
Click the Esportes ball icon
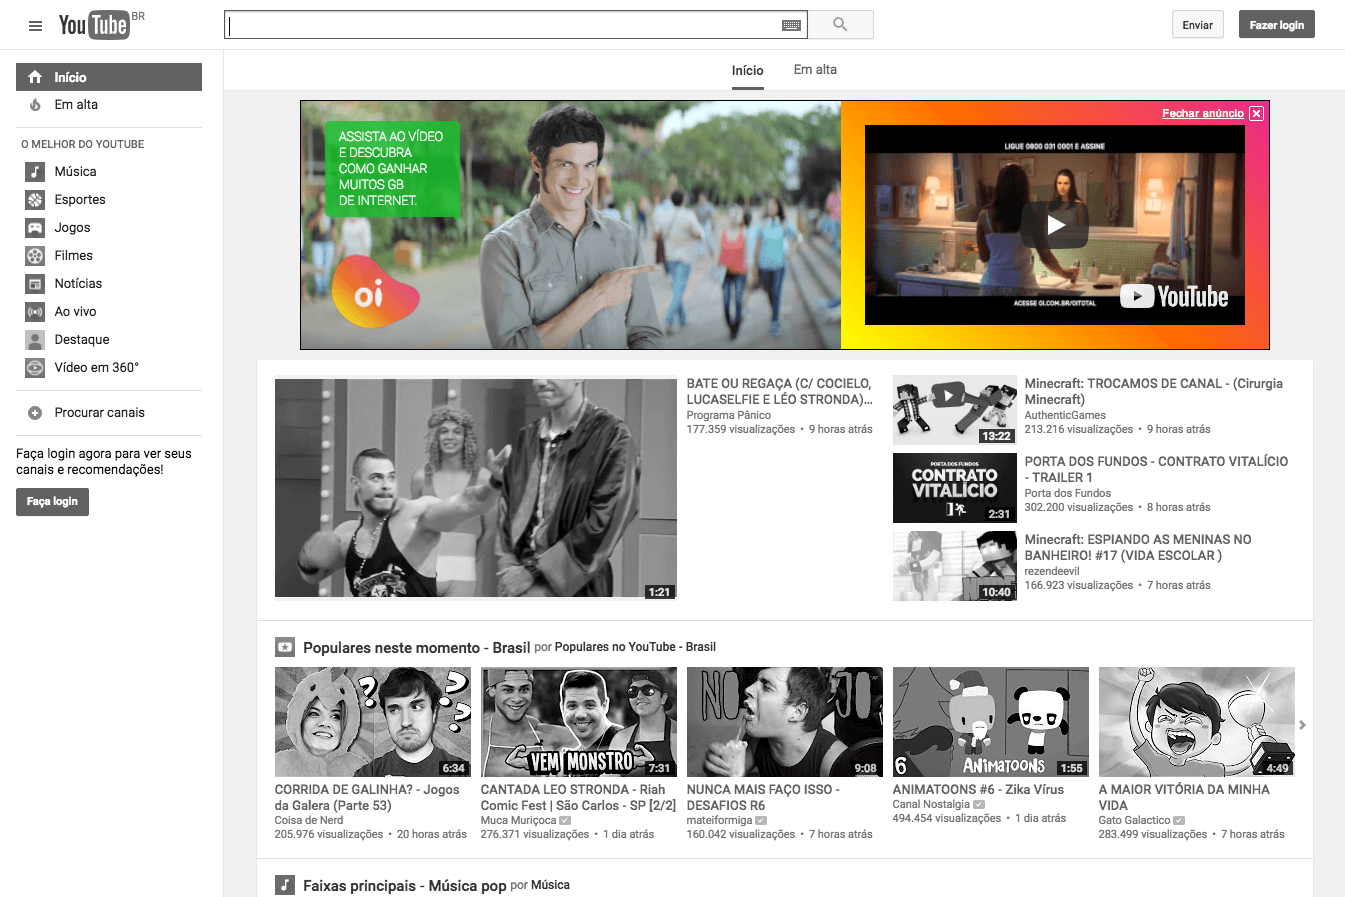click(x=35, y=200)
